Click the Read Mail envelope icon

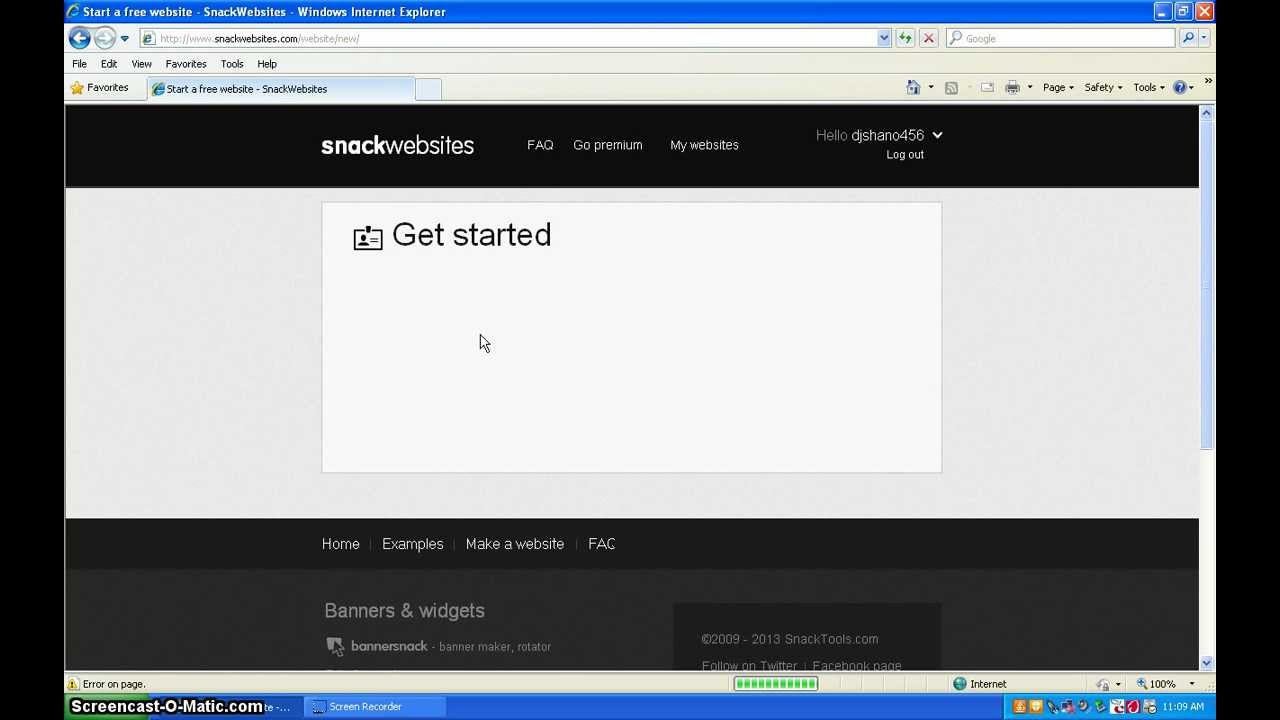(987, 88)
